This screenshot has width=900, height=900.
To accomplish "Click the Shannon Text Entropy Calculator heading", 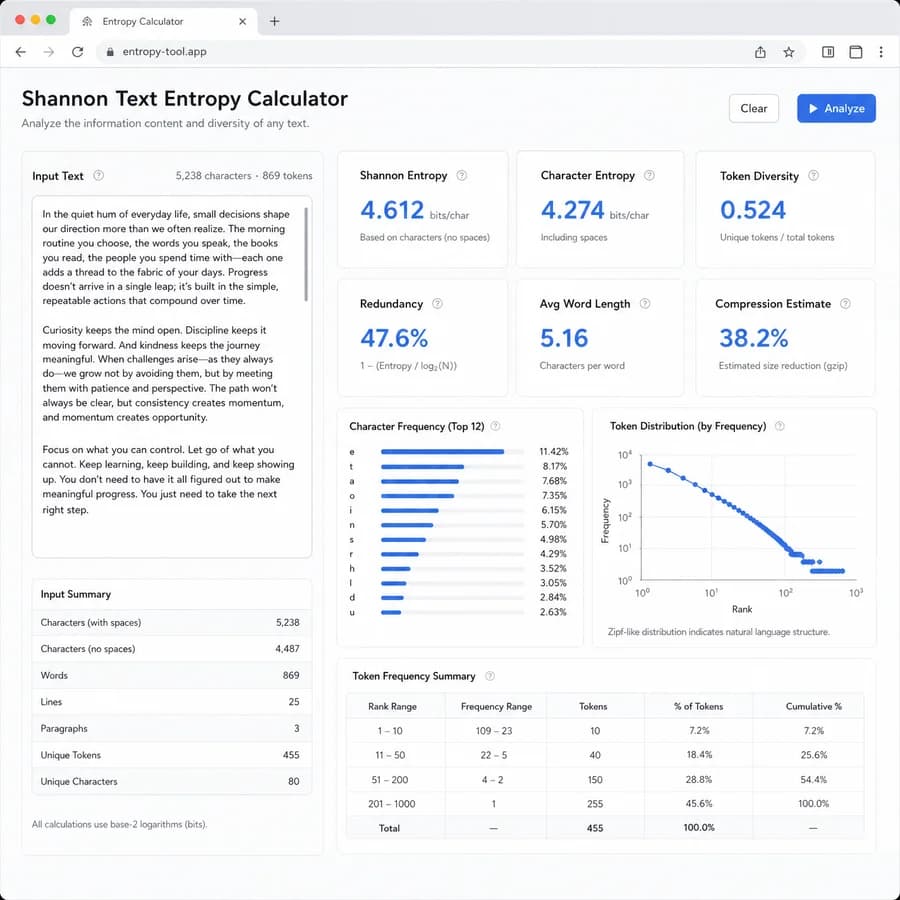I will [x=185, y=99].
